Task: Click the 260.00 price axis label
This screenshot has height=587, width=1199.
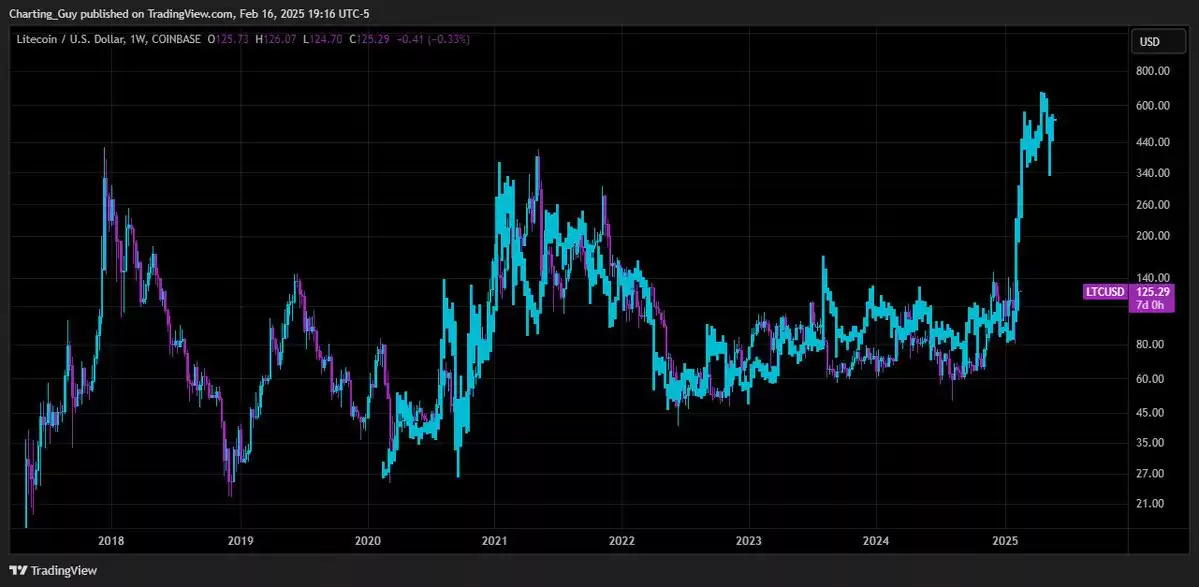Action: (x=1152, y=205)
